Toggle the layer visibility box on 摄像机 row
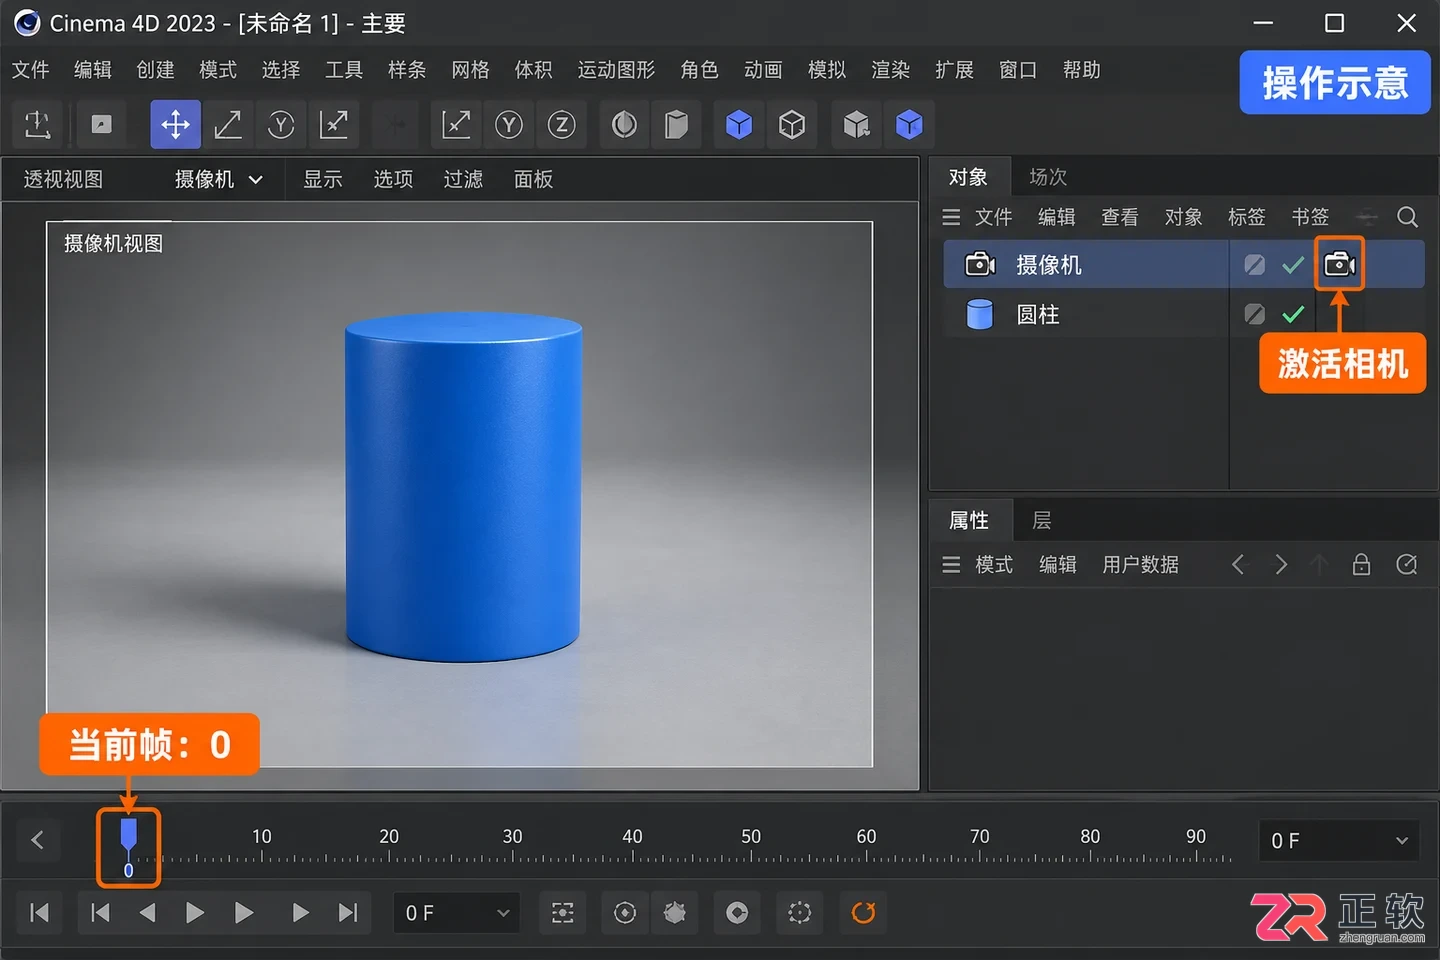This screenshot has height=960, width=1440. tap(1254, 265)
